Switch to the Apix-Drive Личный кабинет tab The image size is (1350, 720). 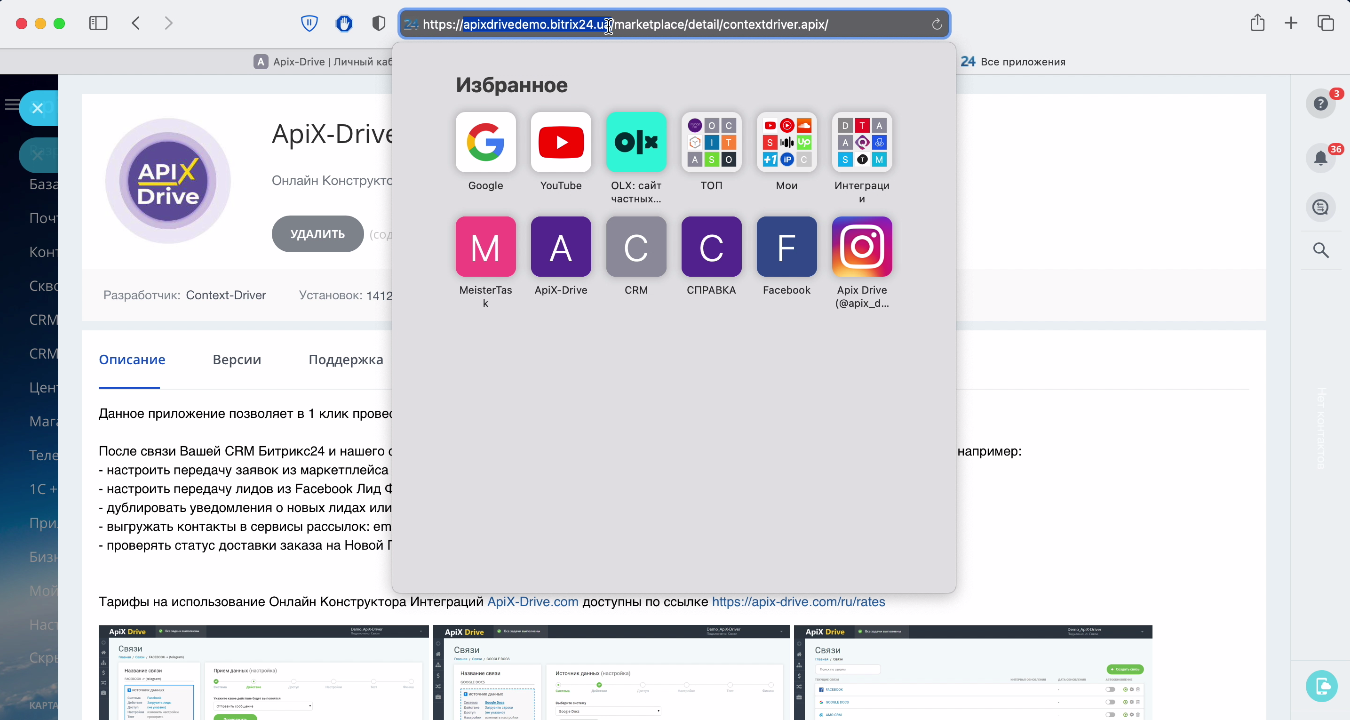click(324, 61)
